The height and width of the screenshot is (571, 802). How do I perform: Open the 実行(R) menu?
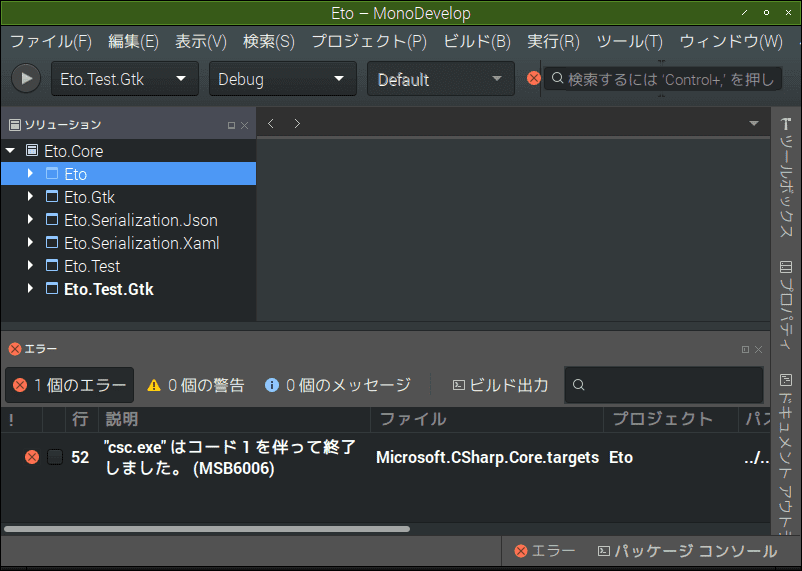pos(553,41)
